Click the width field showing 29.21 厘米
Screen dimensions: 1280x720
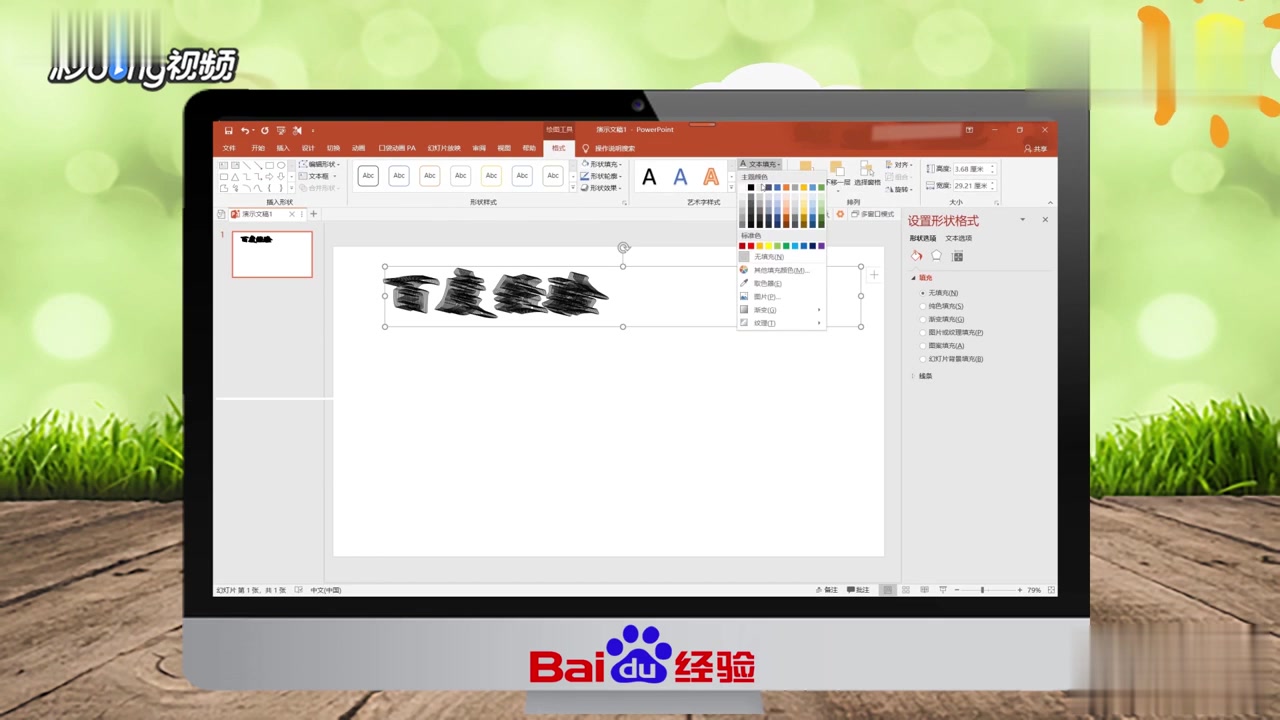974,185
